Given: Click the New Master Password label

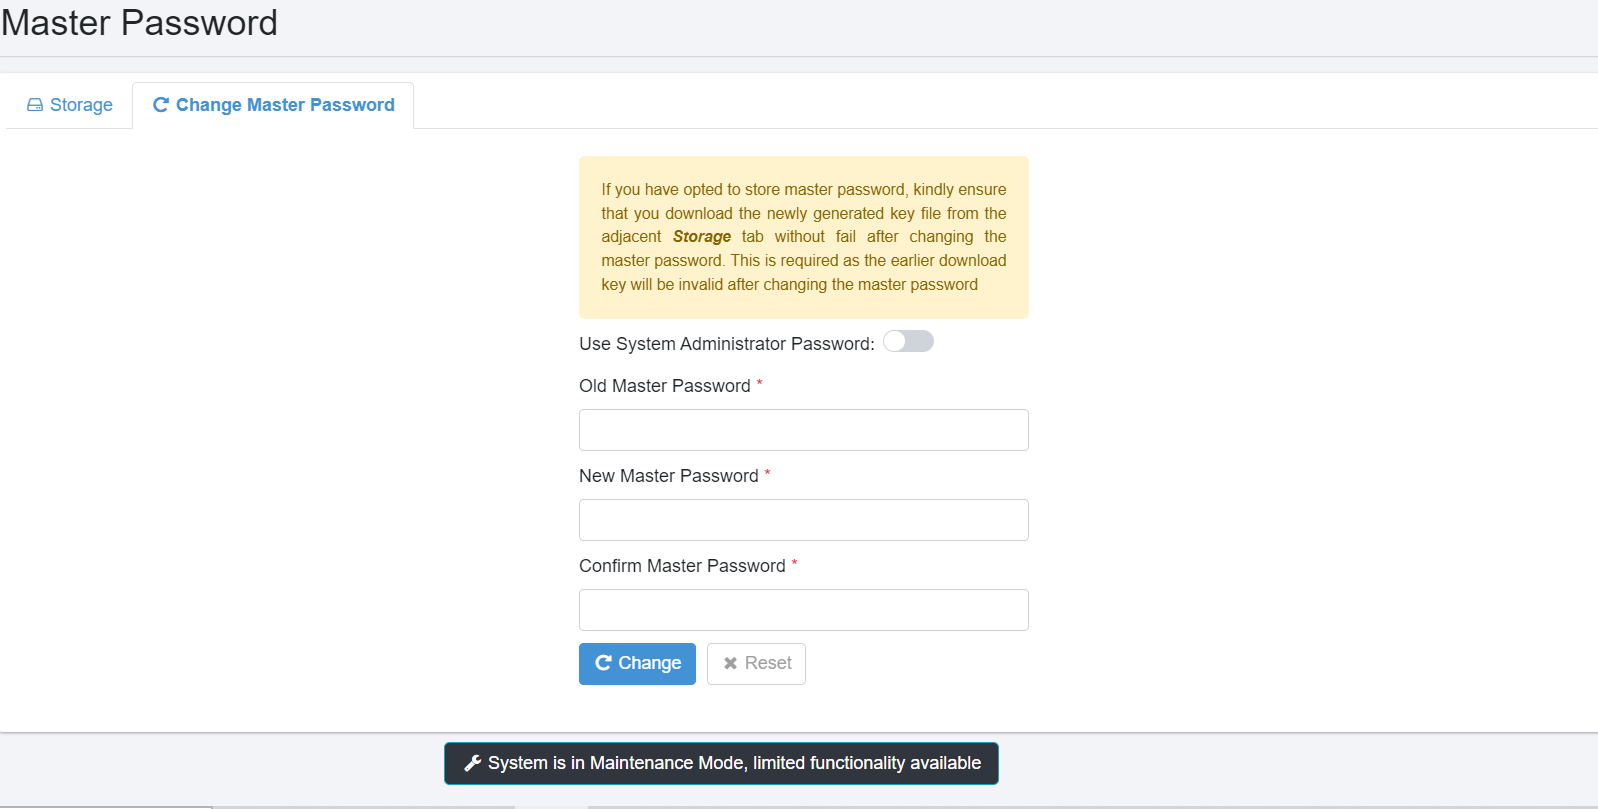Looking at the screenshot, I should pyautogui.click(x=668, y=476).
